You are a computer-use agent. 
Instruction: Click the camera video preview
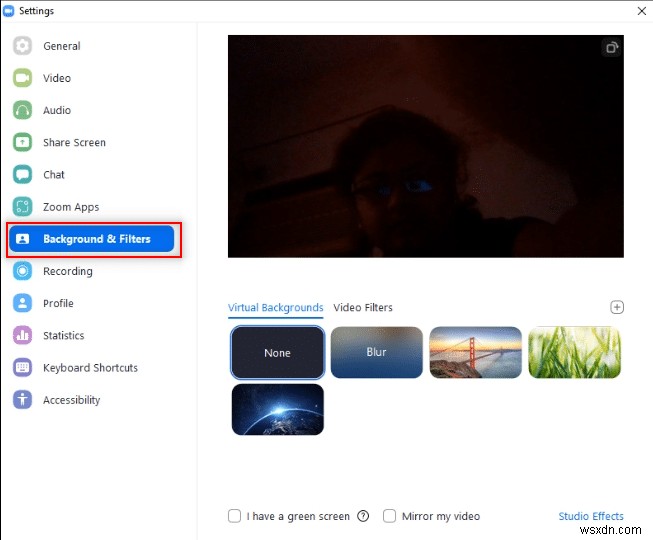pyautogui.click(x=426, y=146)
